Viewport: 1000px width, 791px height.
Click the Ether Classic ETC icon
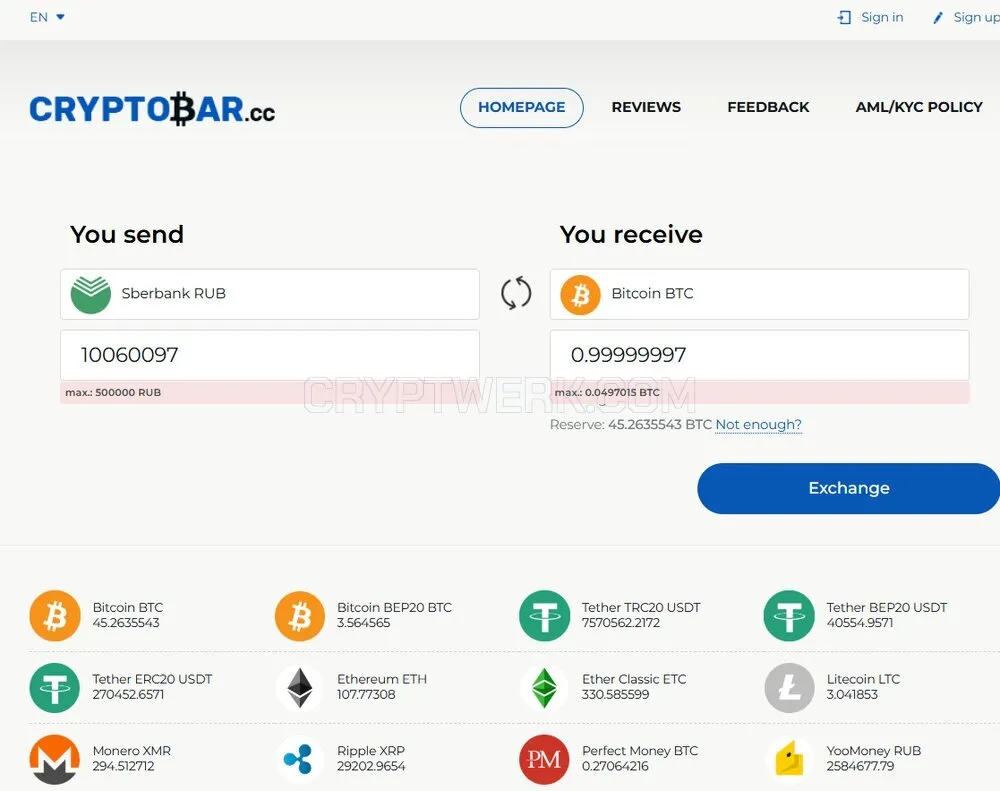545,688
